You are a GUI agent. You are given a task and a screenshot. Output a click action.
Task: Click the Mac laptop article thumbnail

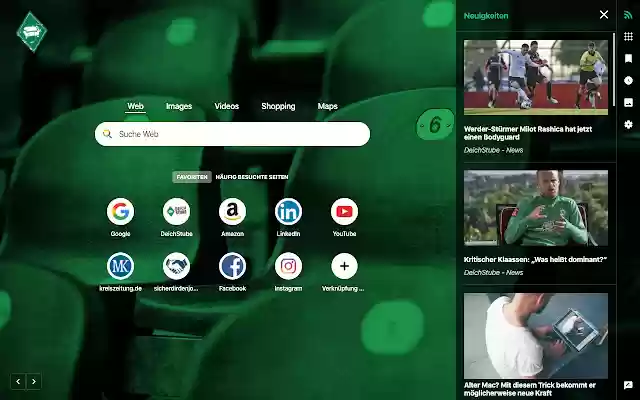(536, 336)
